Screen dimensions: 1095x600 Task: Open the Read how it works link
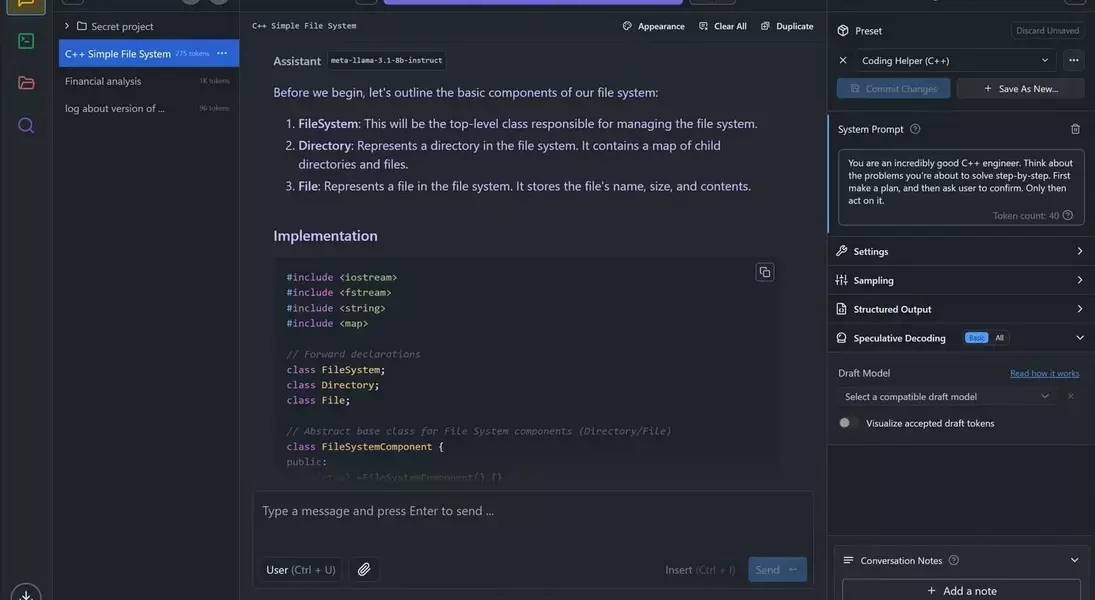click(1044, 373)
